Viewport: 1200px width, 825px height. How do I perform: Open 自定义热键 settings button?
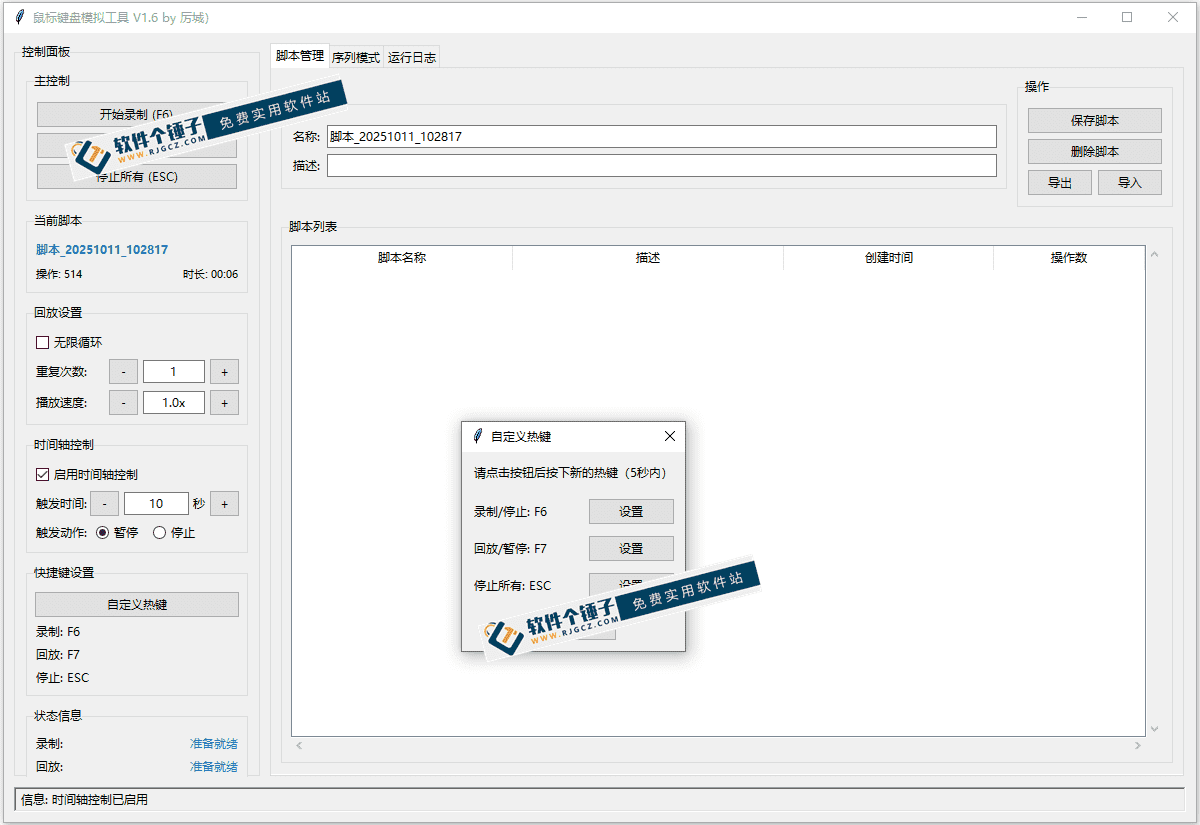coord(137,604)
